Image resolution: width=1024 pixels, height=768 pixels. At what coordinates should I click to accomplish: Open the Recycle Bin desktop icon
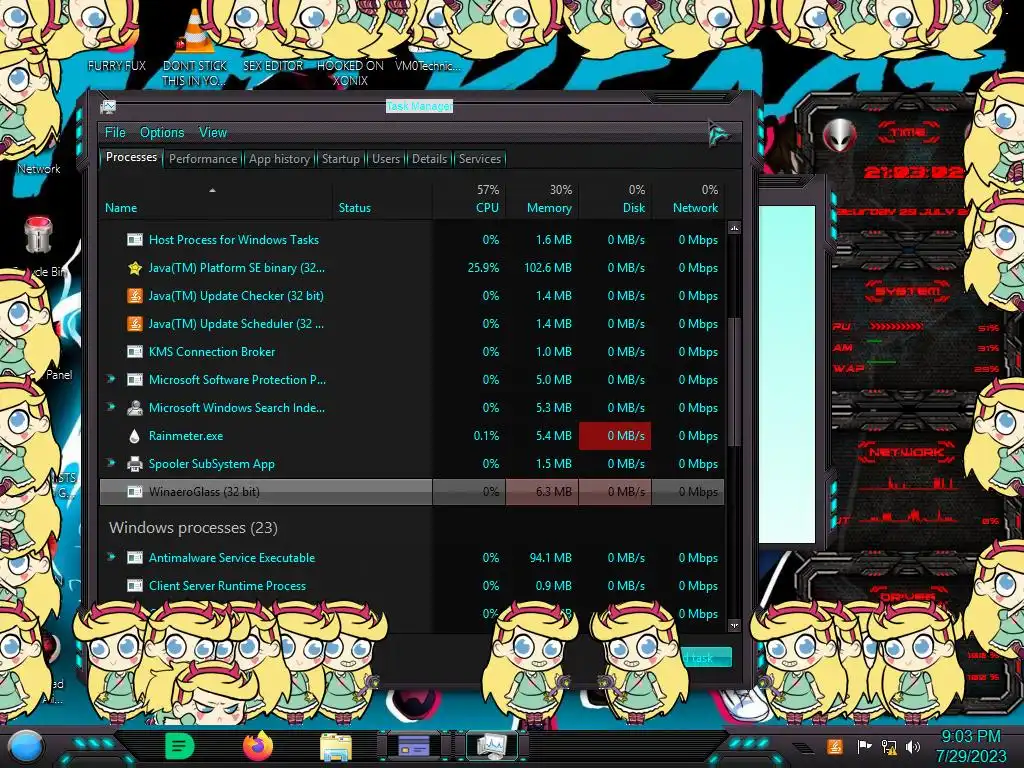pos(38,234)
